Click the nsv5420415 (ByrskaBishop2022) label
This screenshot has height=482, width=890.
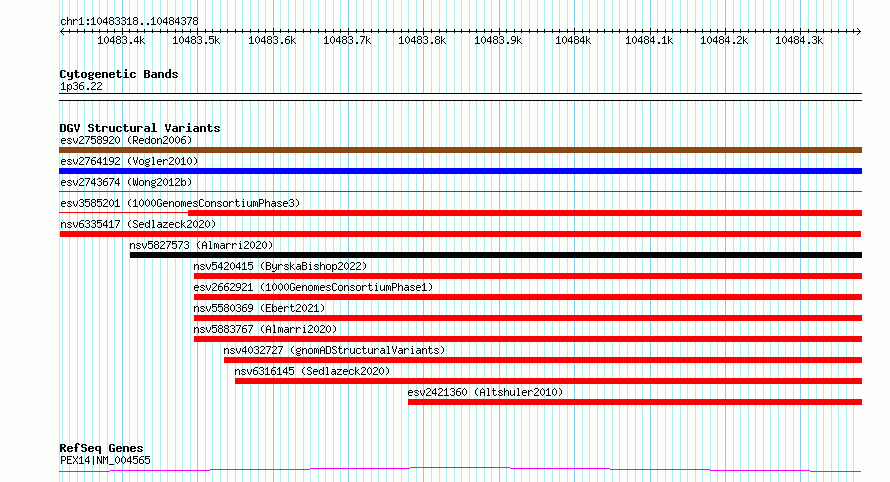[x=280, y=266]
